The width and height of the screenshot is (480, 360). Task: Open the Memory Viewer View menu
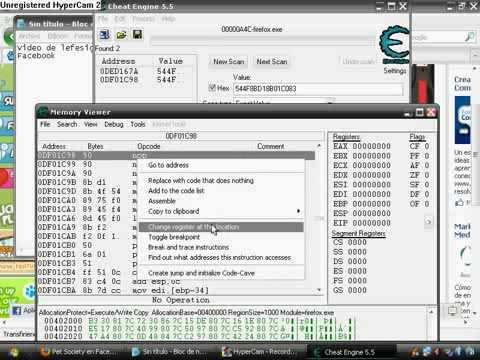(x=91, y=124)
